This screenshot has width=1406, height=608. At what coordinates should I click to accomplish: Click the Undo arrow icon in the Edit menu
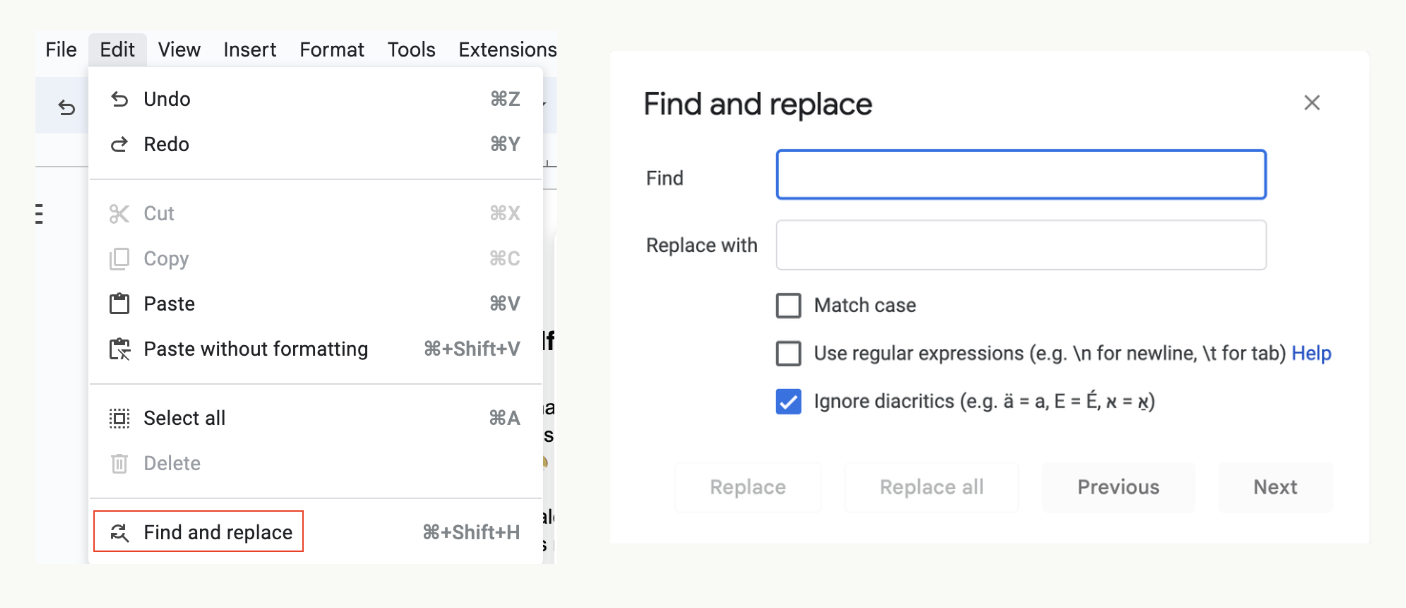point(119,99)
